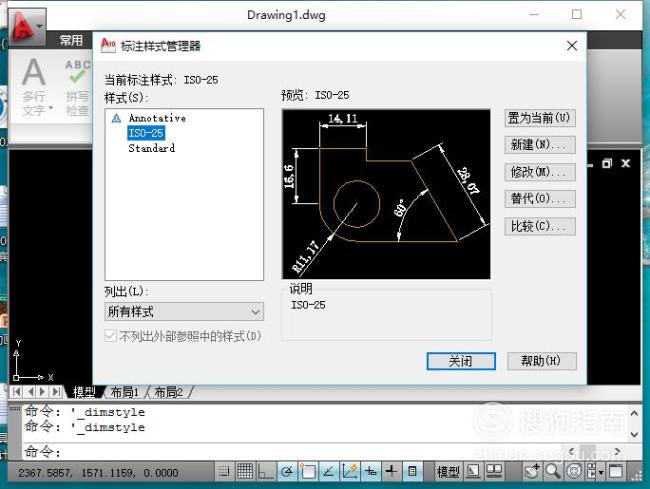This screenshot has width=650, height=489.
Task: Click the Clean Screen icon
Action: coord(616,472)
